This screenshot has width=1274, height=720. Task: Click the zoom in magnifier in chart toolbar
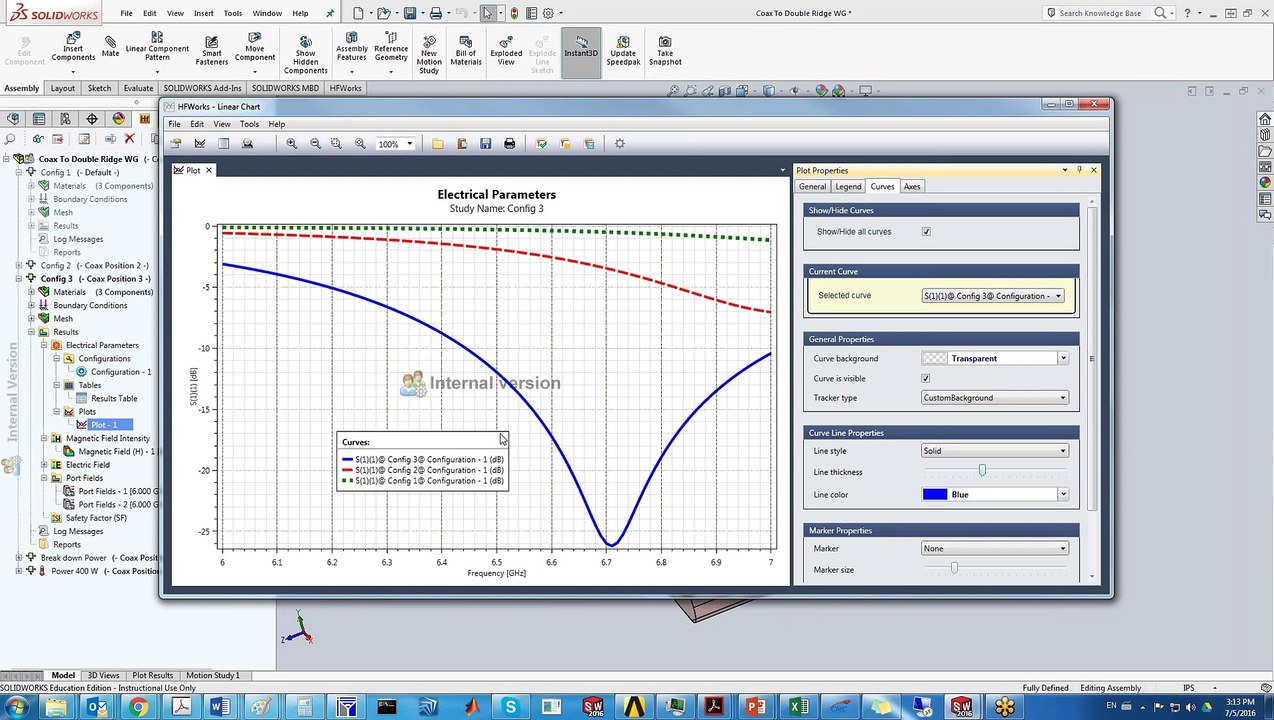coord(291,144)
